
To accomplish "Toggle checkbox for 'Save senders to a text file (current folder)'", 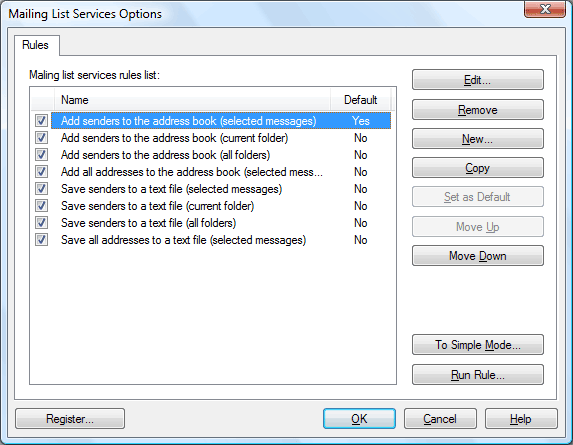I will (41, 206).
